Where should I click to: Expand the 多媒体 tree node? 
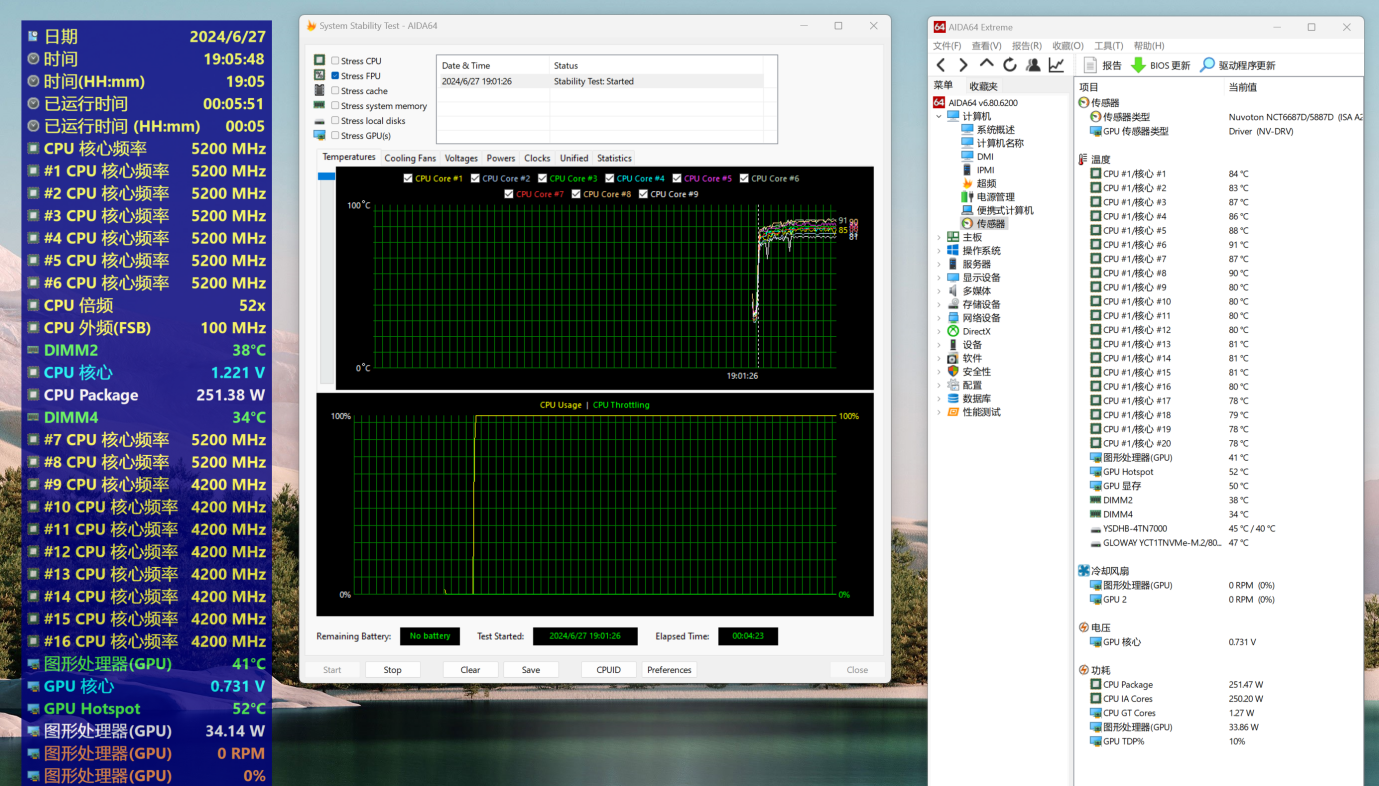[x=939, y=291]
